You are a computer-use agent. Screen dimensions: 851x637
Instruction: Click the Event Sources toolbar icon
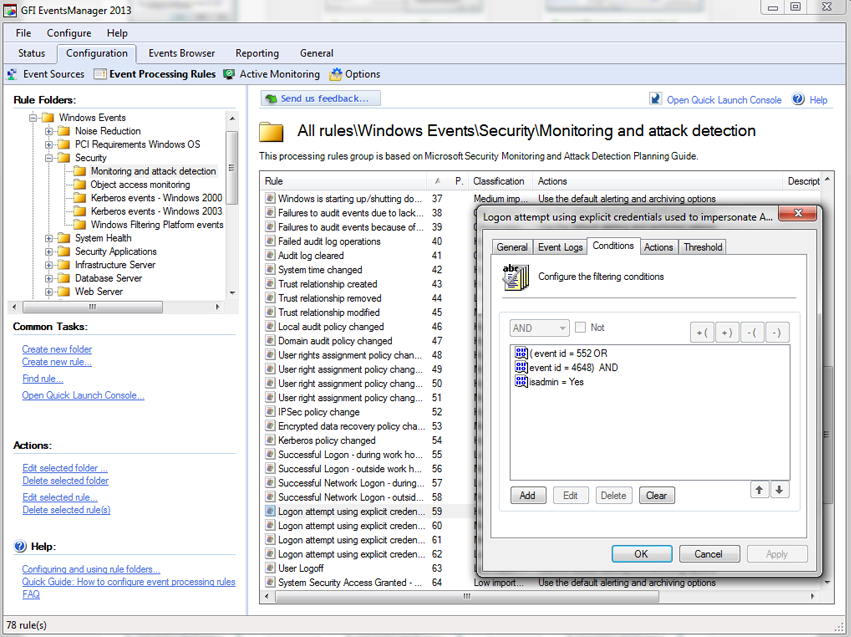12,74
